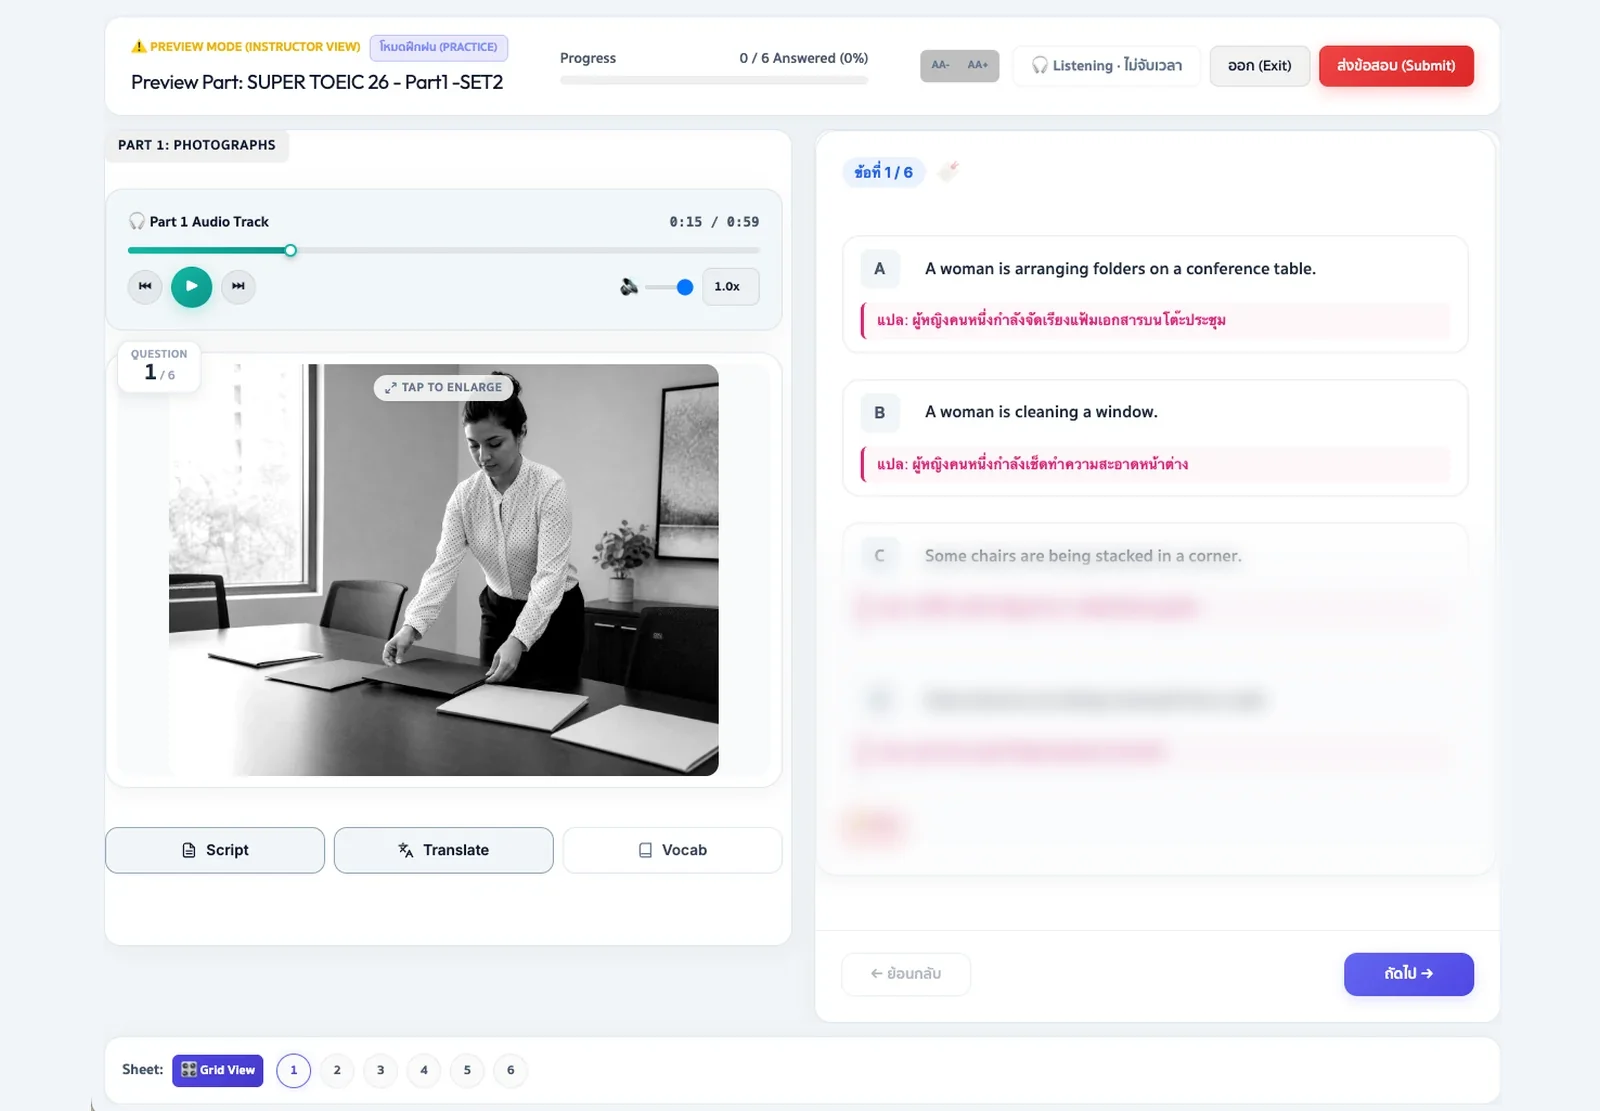
Task: Open the 1.0x playback speed selector
Action: click(x=730, y=287)
